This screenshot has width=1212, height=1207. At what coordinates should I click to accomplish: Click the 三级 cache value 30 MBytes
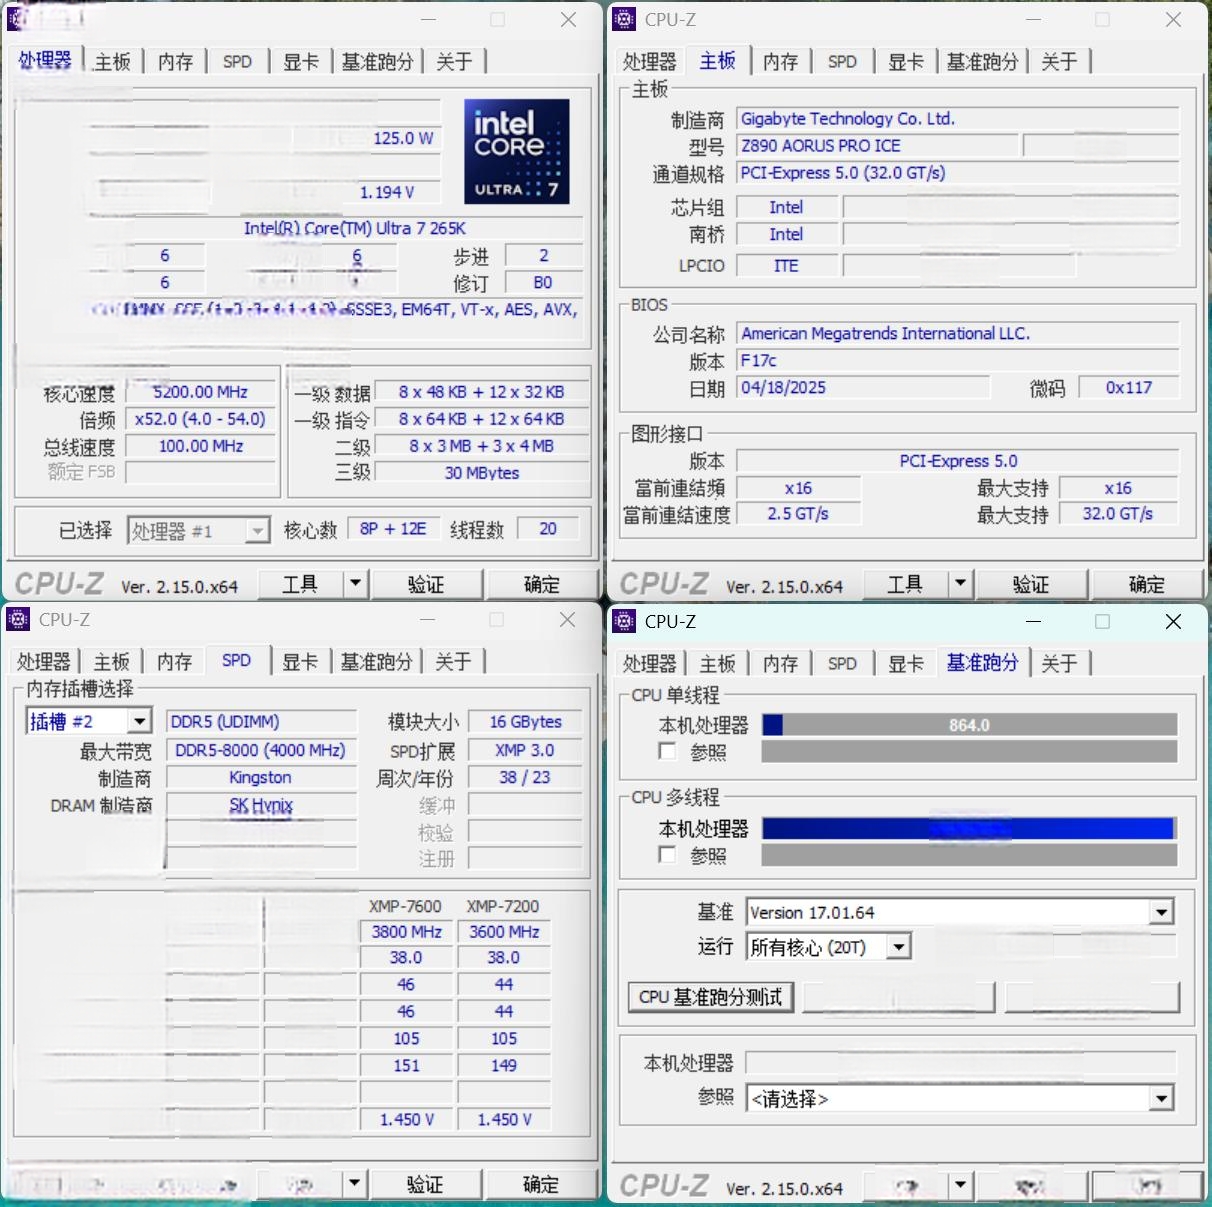pyautogui.click(x=482, y=473)
